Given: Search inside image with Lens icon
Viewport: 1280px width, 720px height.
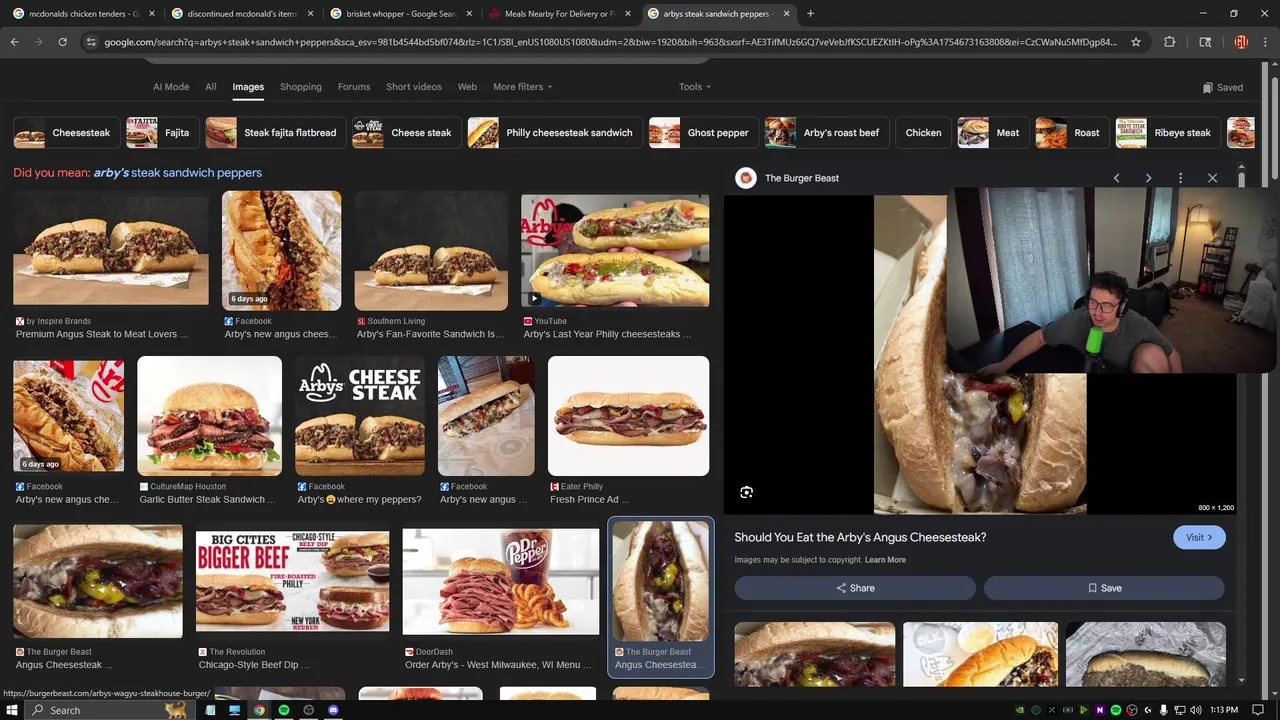Looking at the screenshot, I should (746, 492).
